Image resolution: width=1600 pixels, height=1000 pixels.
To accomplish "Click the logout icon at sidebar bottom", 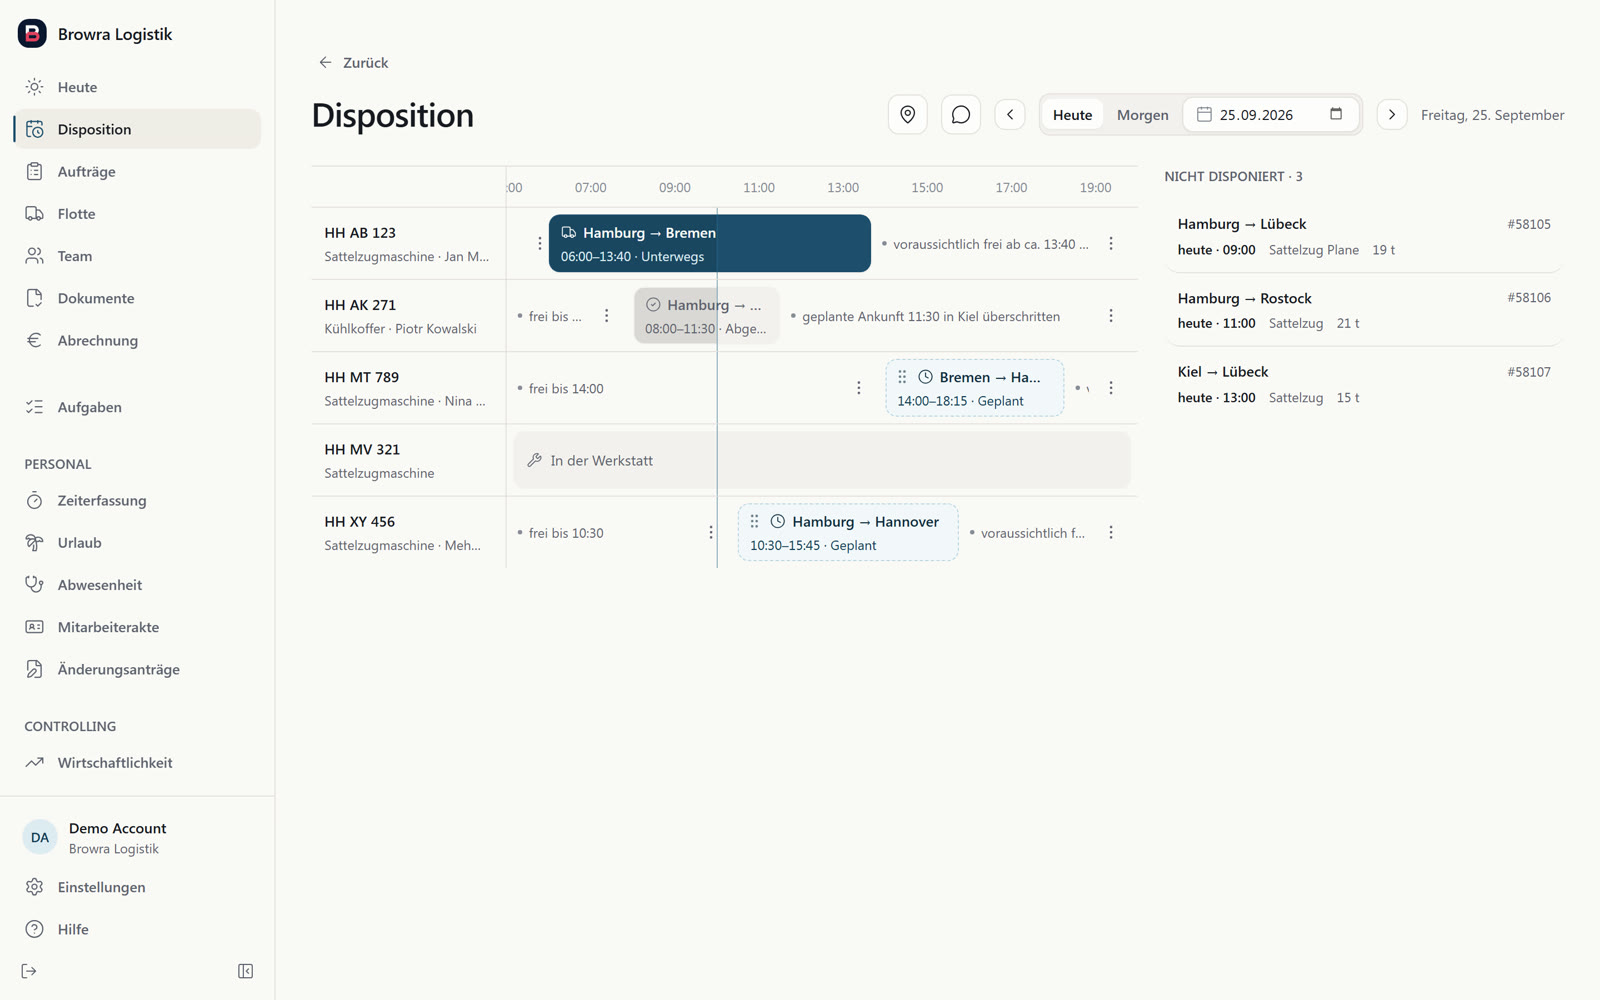I will point(29,971).
